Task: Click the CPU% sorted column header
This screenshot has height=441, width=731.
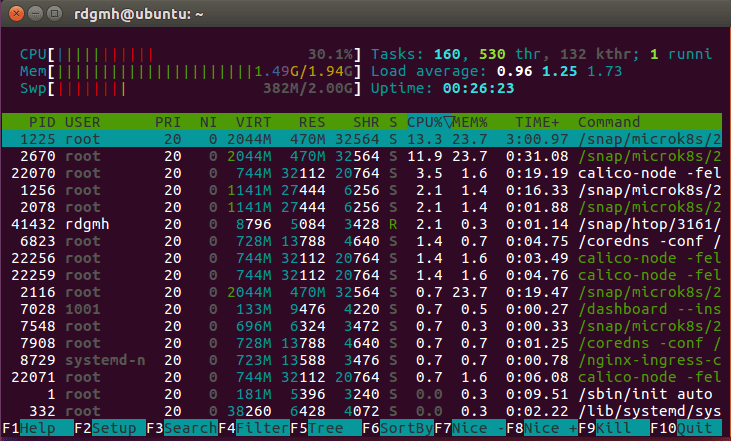Action: click(429, 122)
